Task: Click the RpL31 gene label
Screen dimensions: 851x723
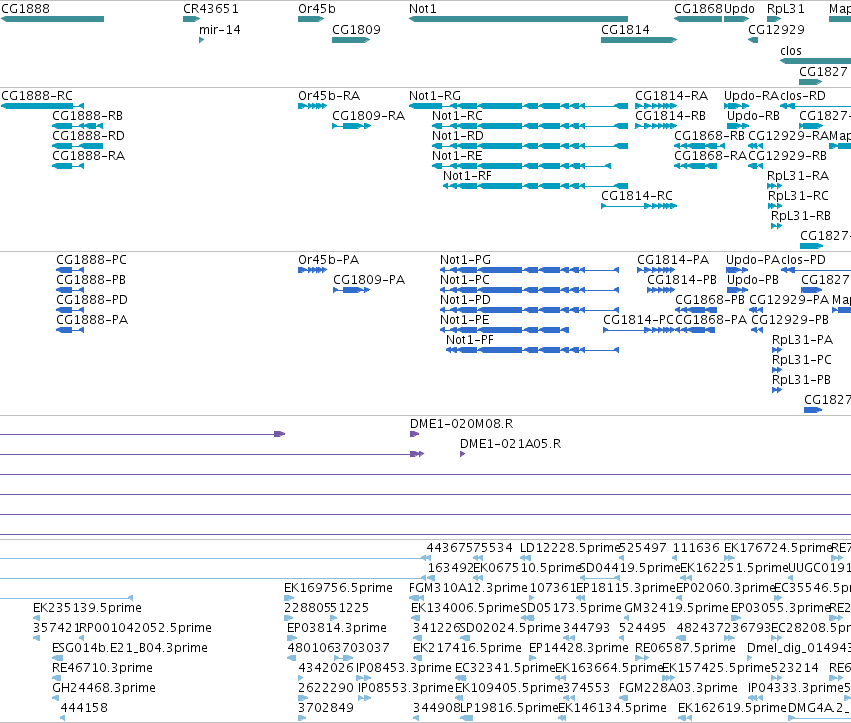Action: pos(785,9)
